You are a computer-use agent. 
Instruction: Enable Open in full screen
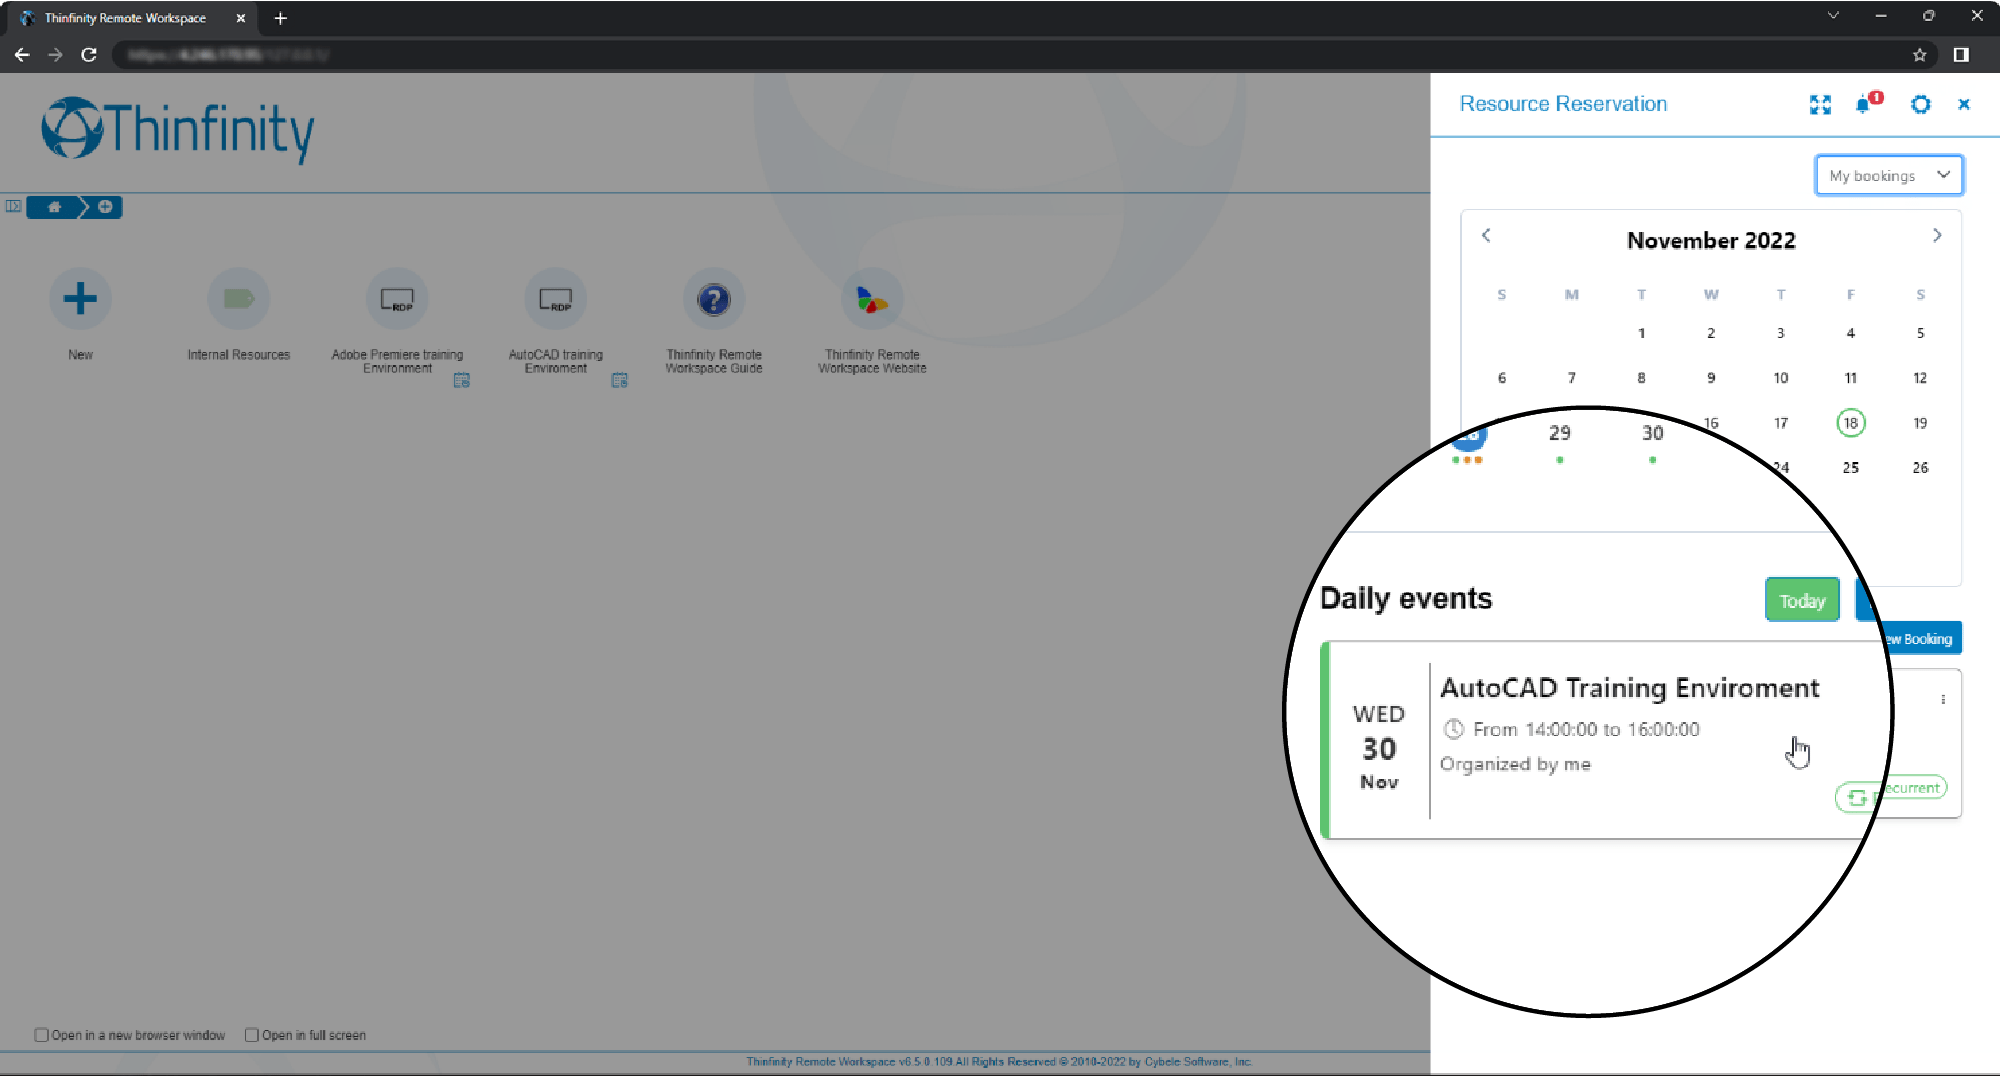click(x=252, y=1035)
